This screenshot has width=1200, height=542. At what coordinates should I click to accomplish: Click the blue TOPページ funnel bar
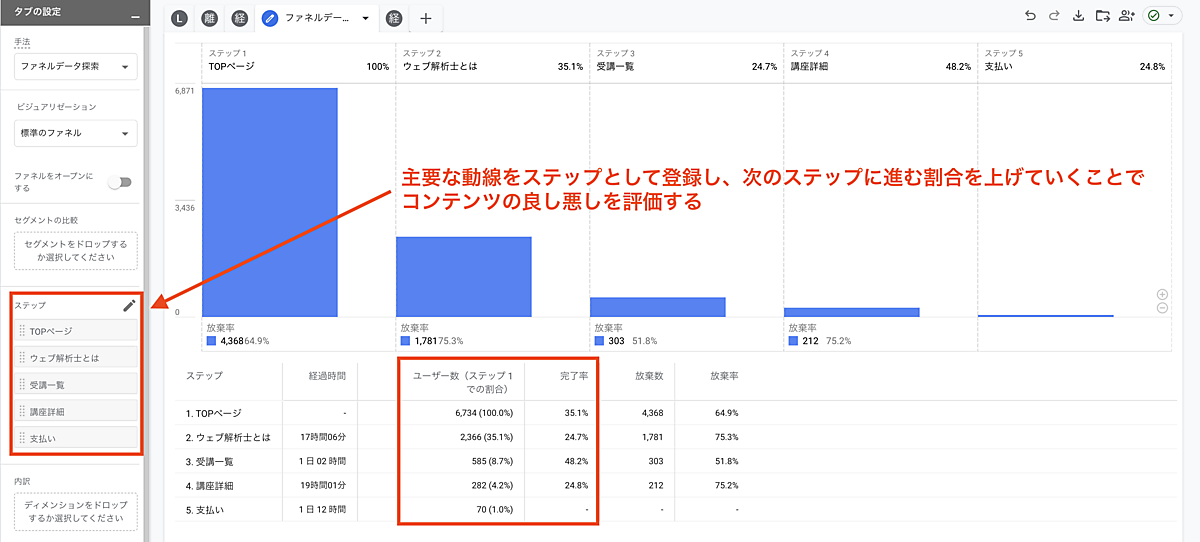(269, 202)
